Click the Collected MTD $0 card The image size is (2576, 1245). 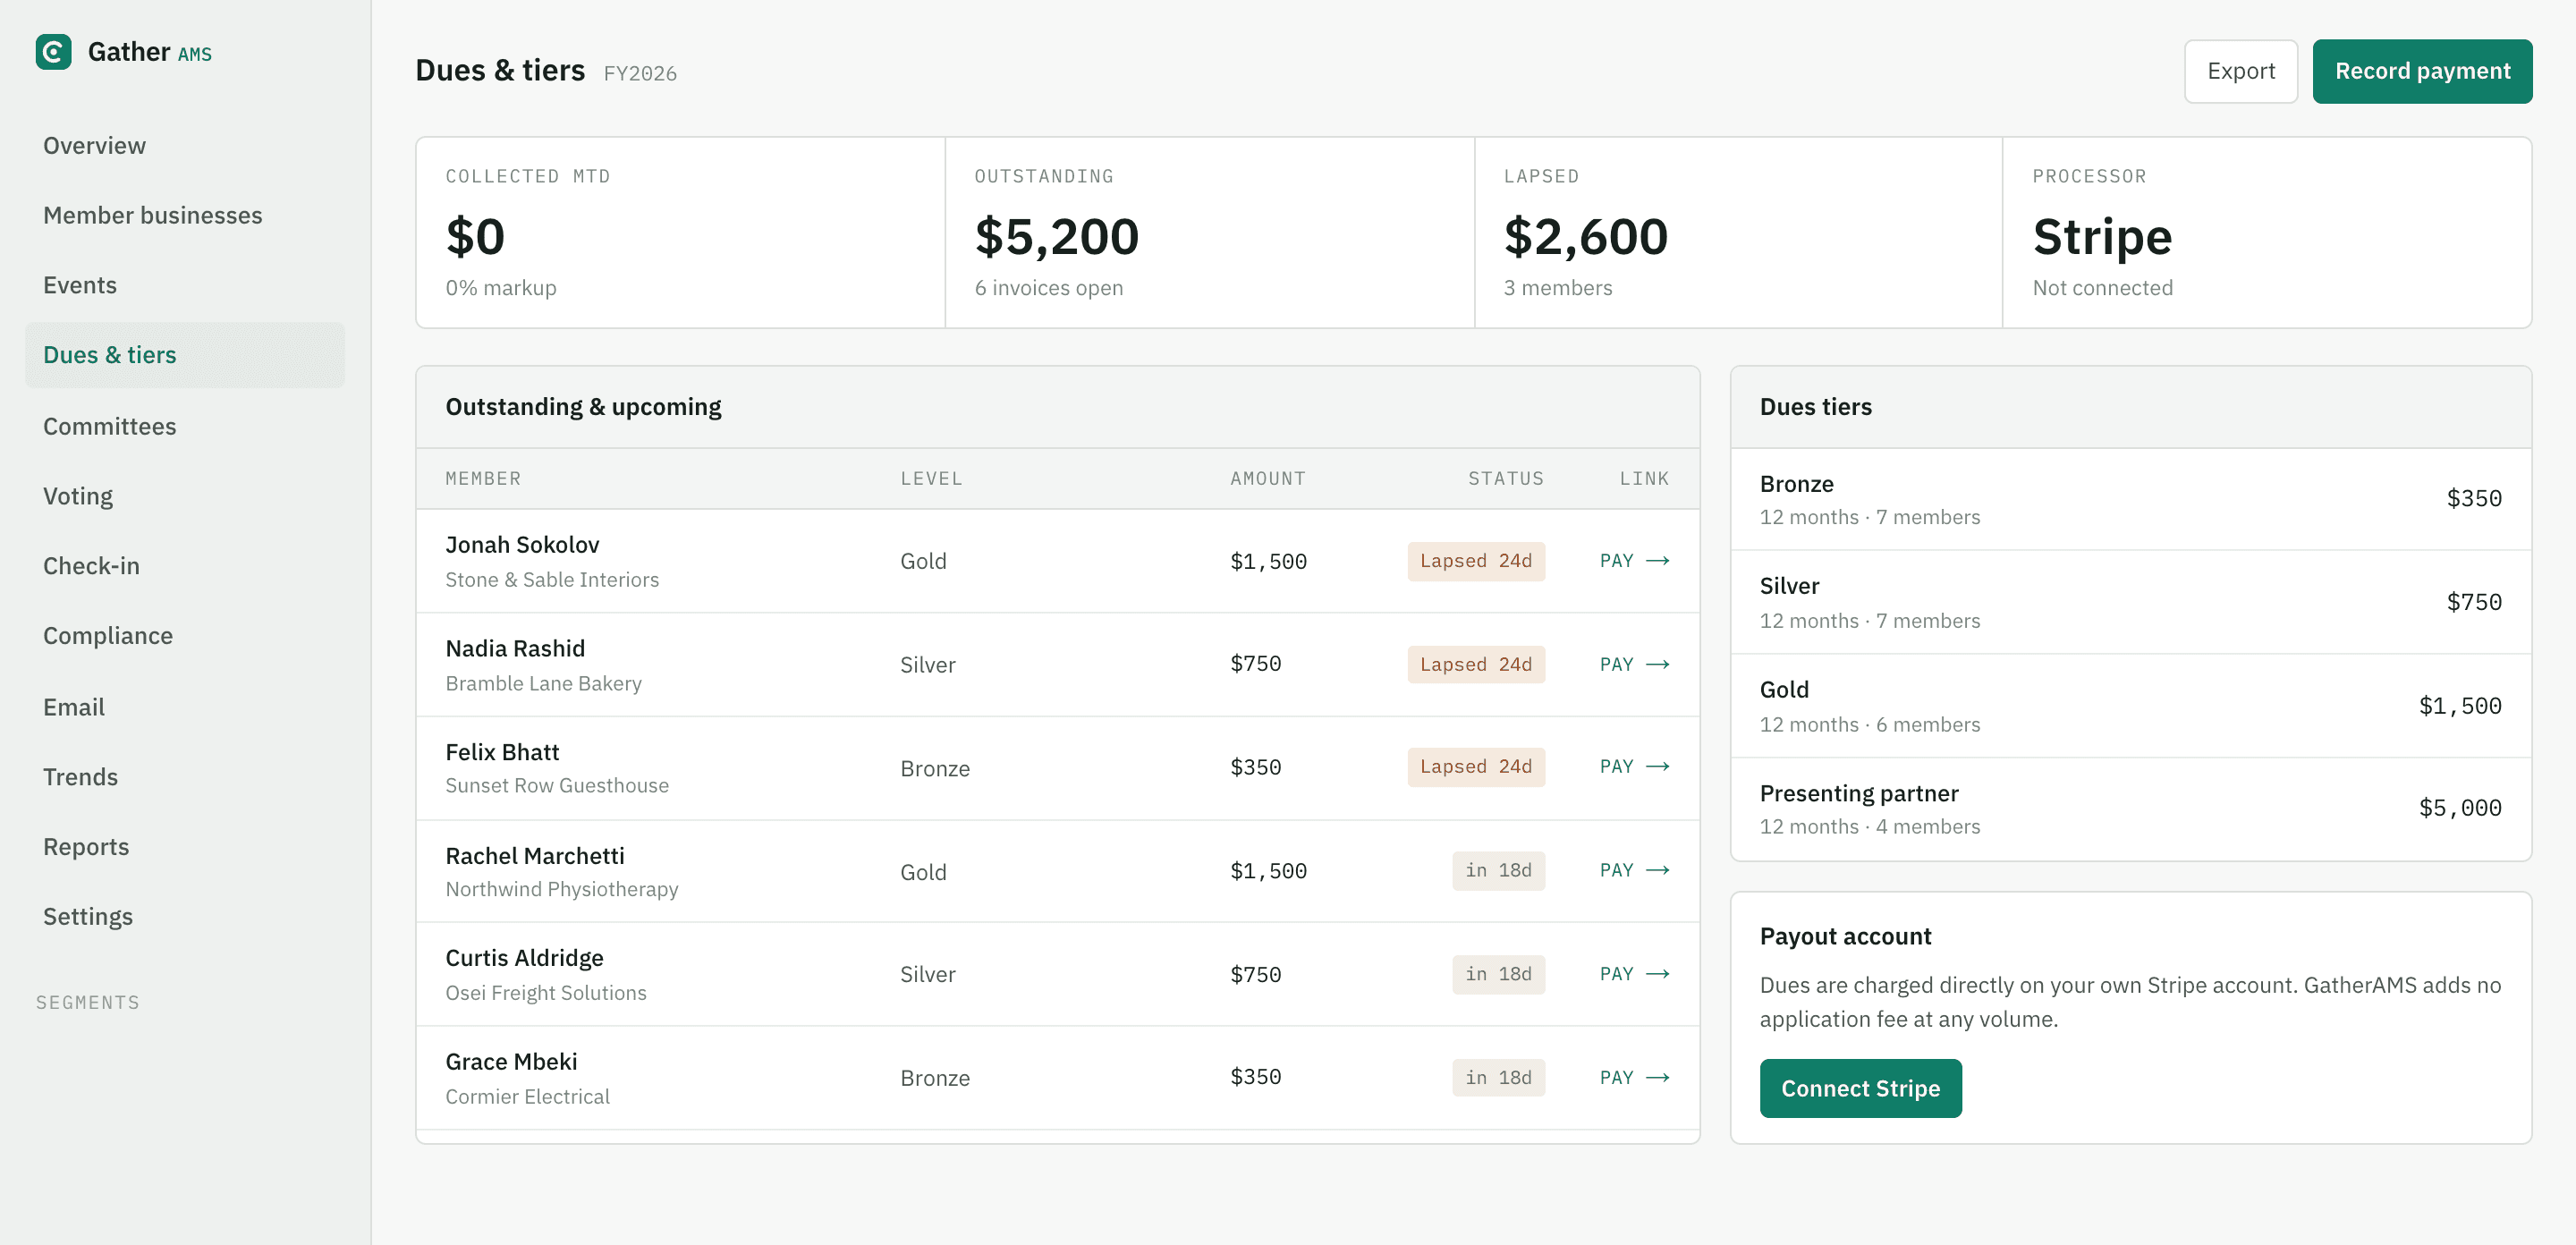(680, 233)
